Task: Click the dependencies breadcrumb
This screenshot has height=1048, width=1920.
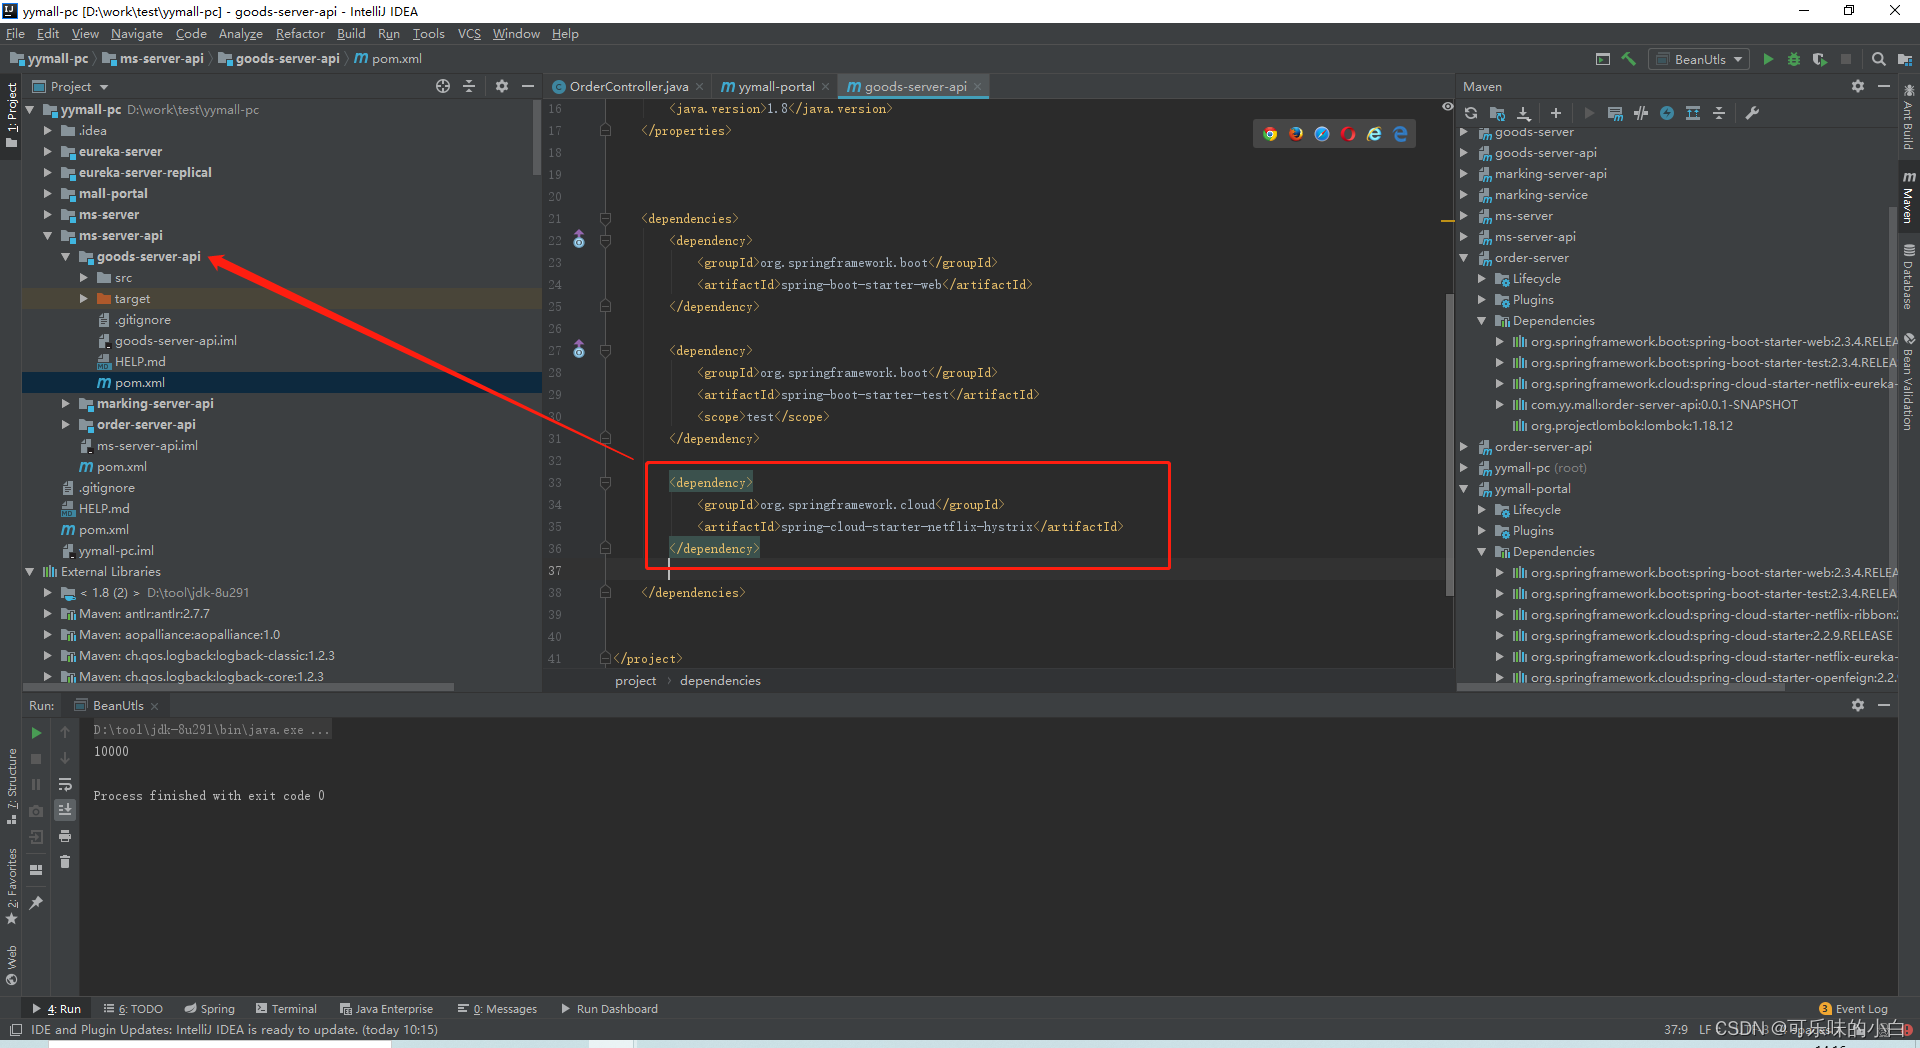Action: tap(720, 681)
